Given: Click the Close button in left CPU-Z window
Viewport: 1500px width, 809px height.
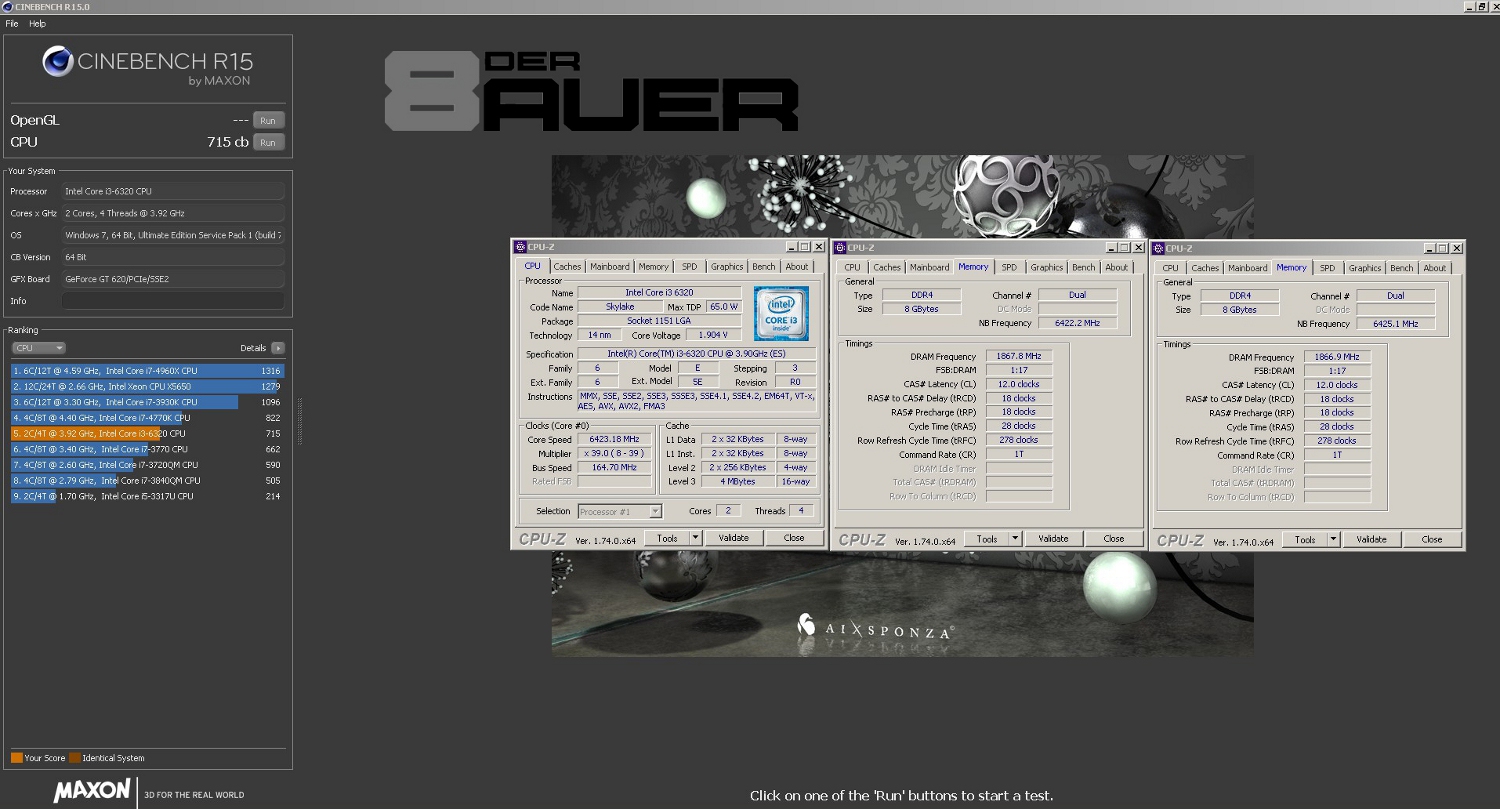Looking at the screenshot, I should (x=794, y=538).
